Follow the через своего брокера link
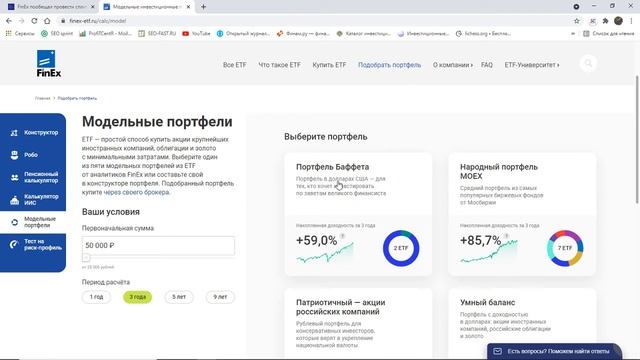The image size is (640, 360). click(136, 192)
